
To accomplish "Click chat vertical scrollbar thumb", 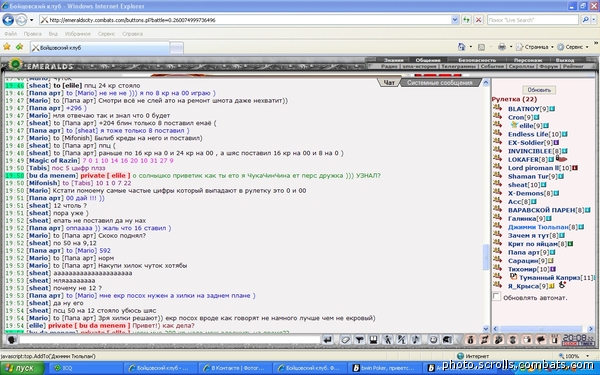I will click(486, 257).
